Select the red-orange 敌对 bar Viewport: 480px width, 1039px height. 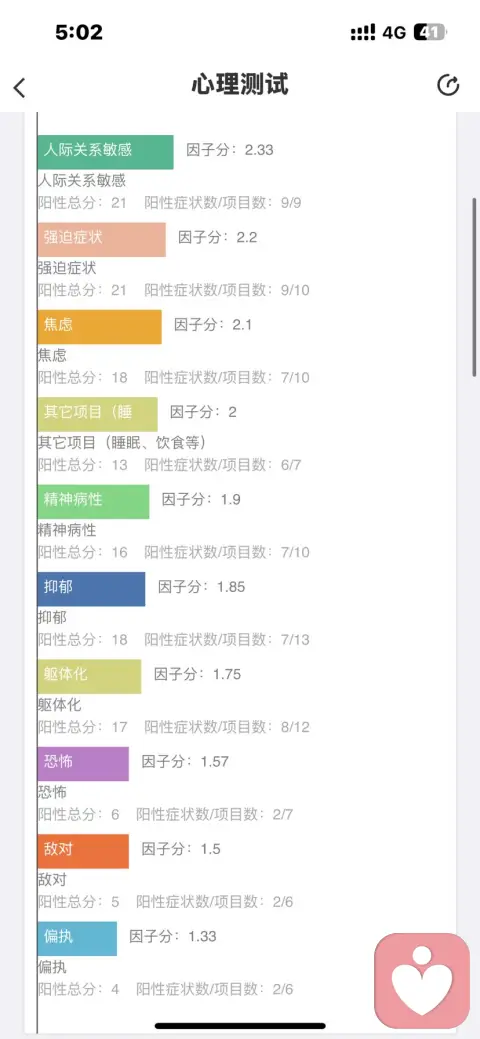click(x=83, y=851)
